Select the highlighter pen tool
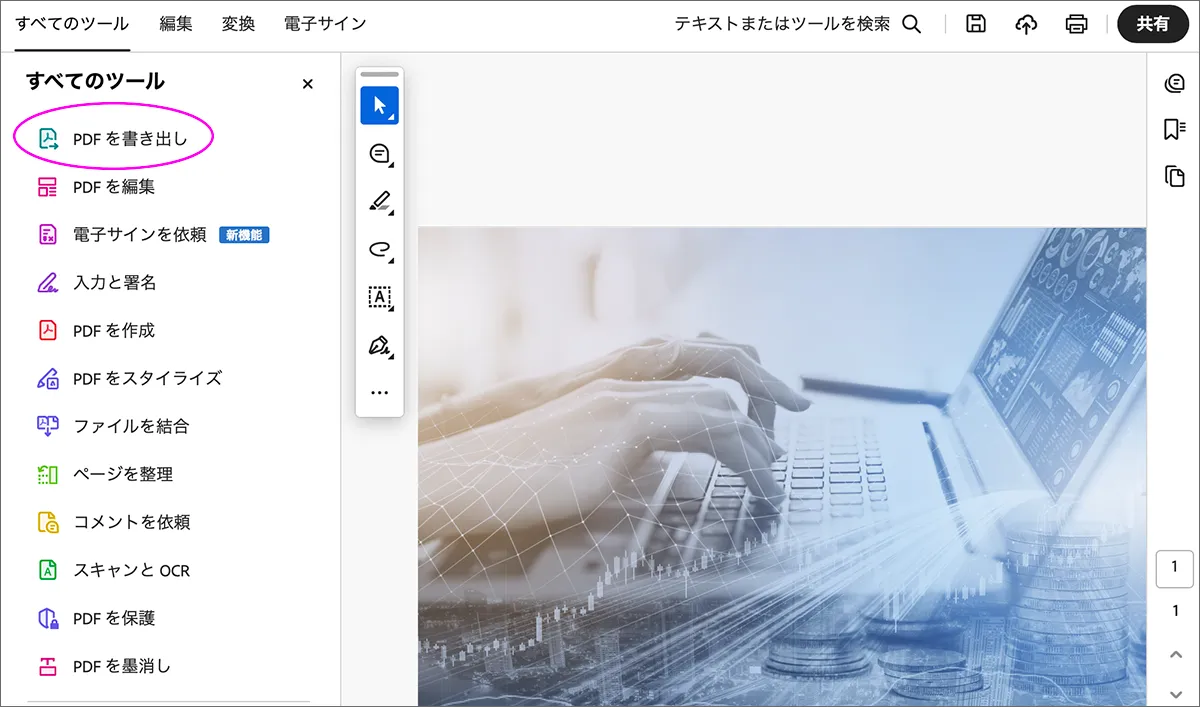This screenshot has height=707, width=1200. click(x=380, y=202)
